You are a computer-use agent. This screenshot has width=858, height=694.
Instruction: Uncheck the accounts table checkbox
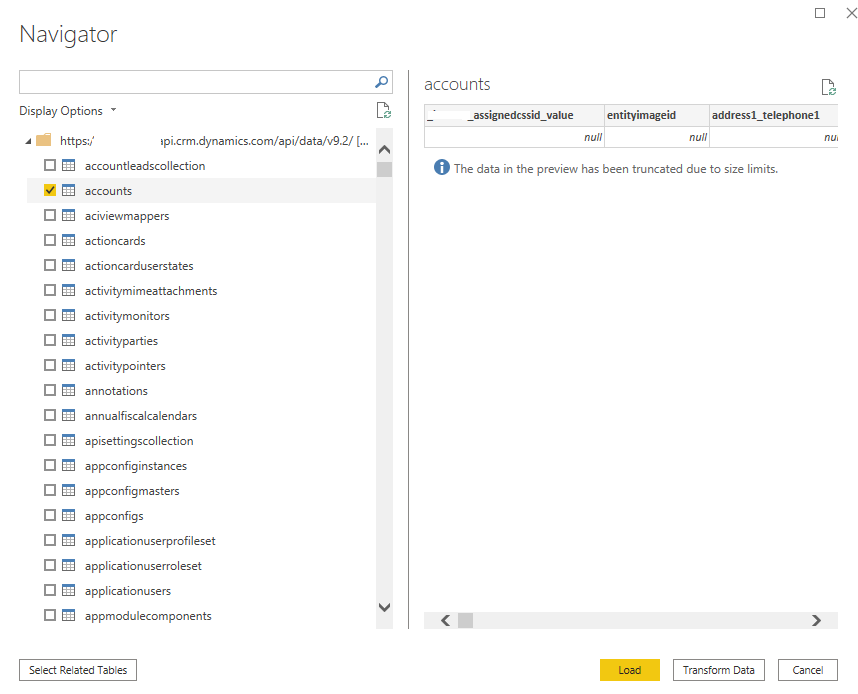coord(50,191)
